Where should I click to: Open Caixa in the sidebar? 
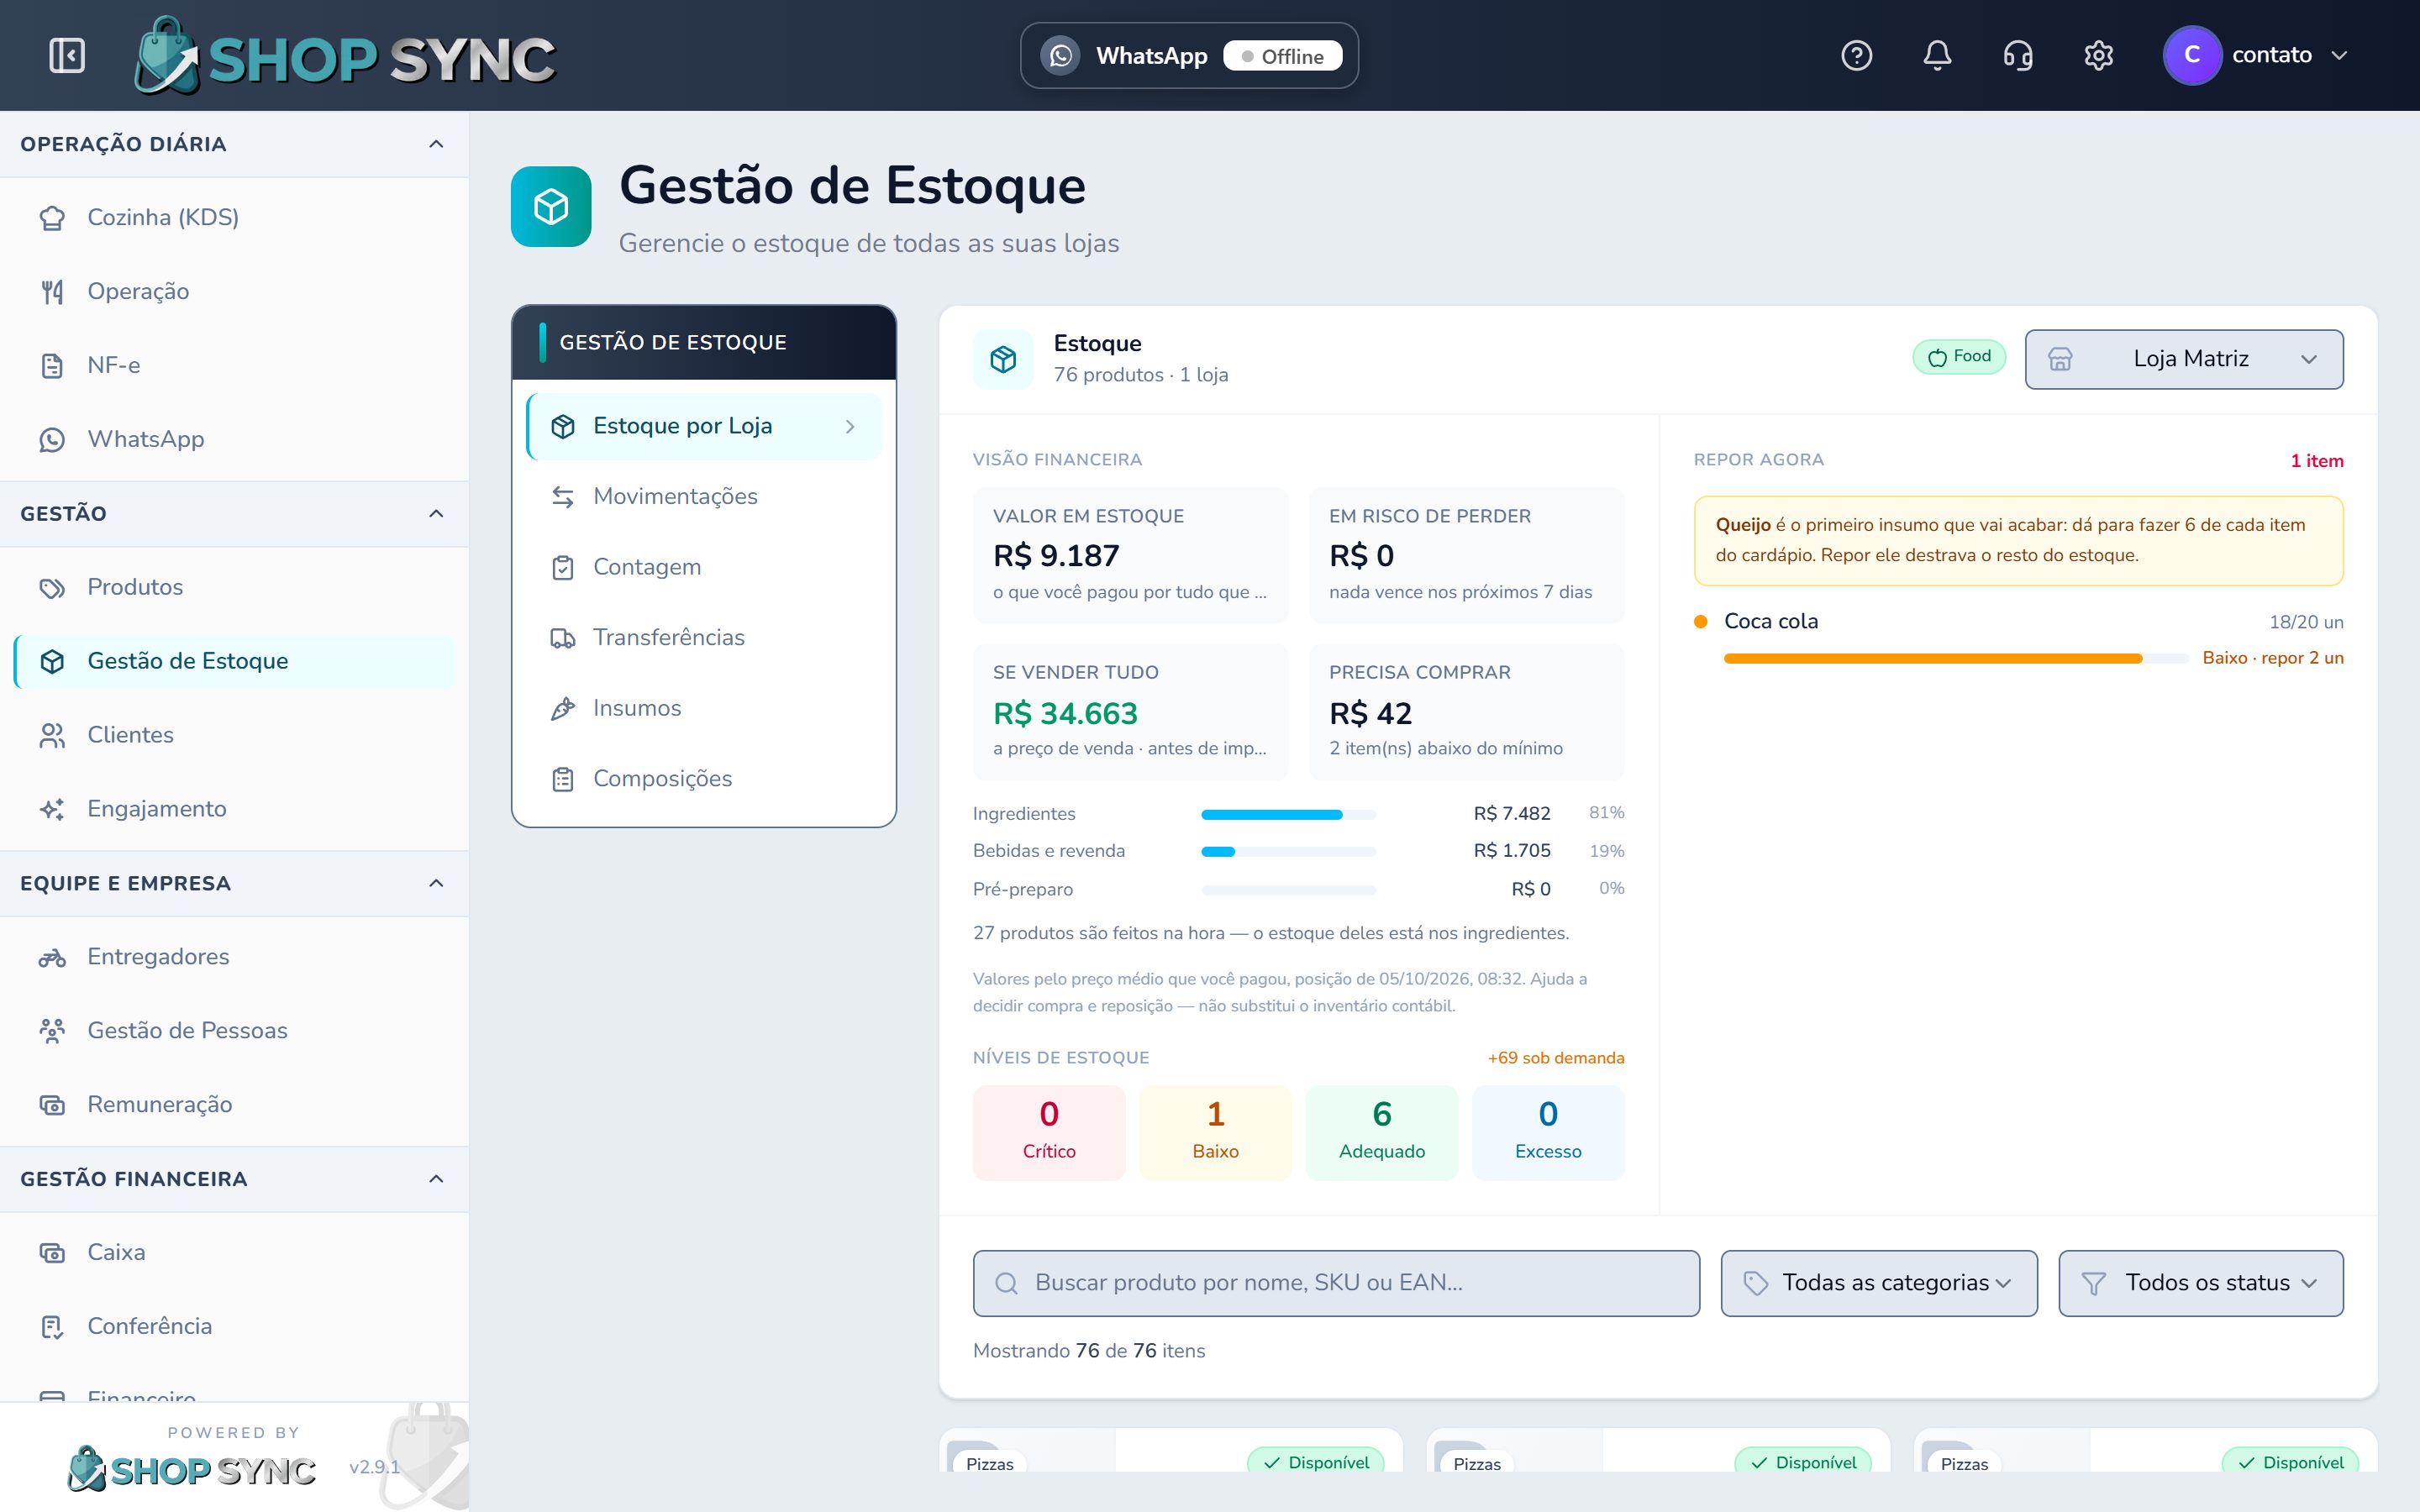(234, 1252)
